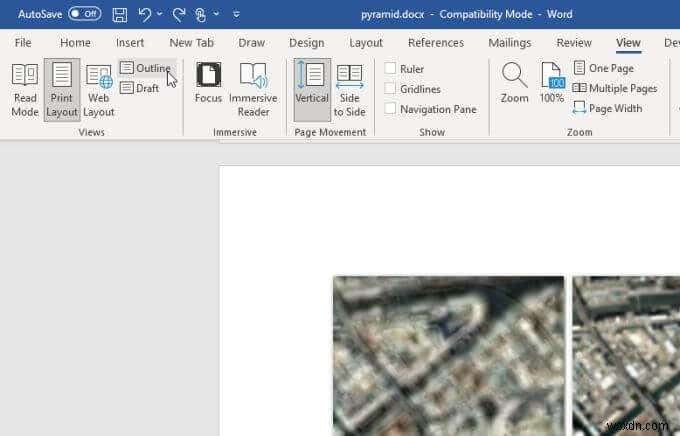
Task: Switch to the Draw tab
Action: coord(252,43)
